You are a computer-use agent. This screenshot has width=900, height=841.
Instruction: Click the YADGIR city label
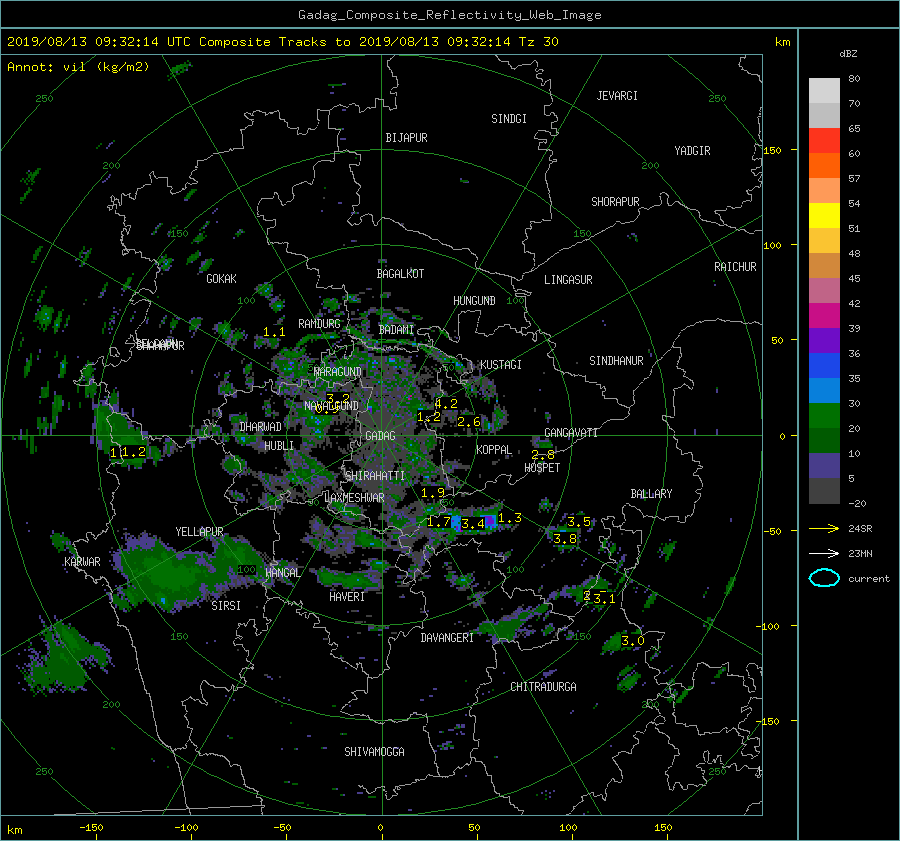tap(692, 151)
